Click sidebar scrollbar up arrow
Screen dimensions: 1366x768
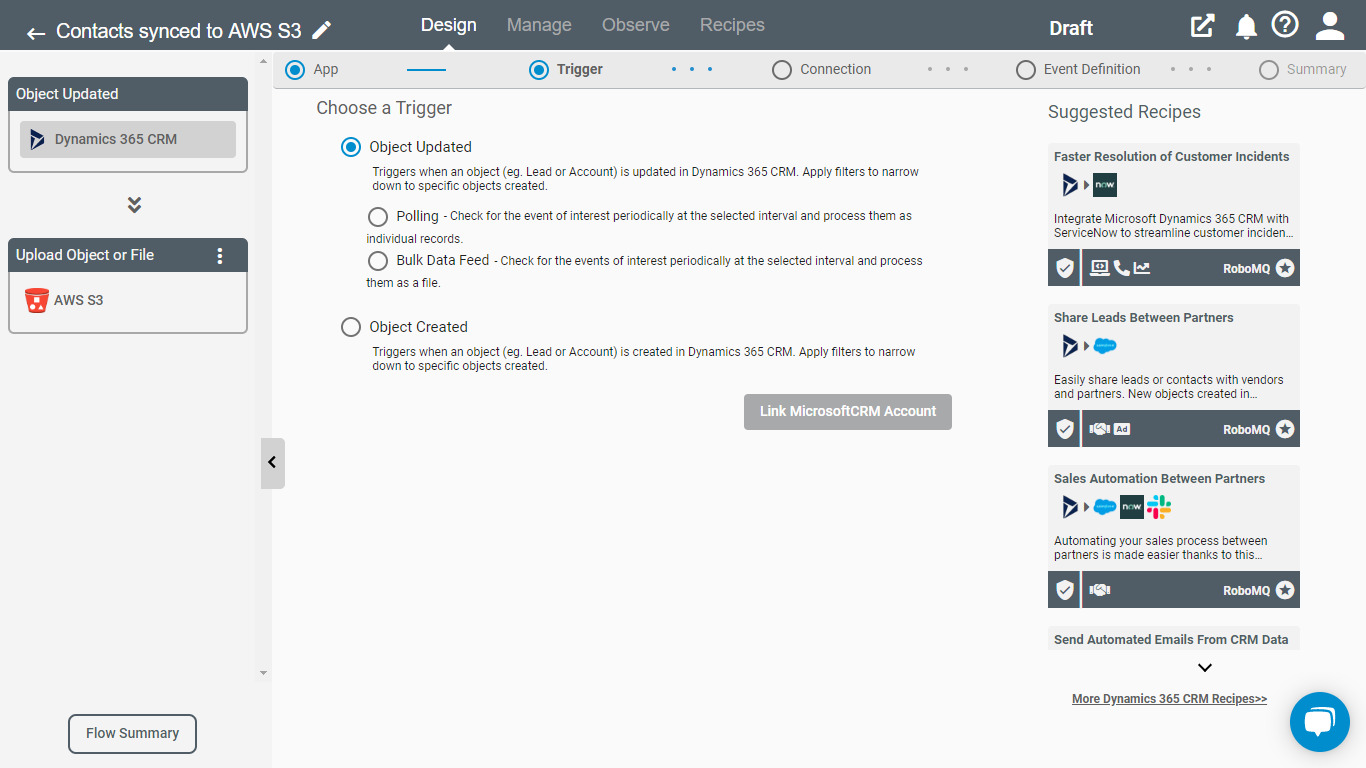pos(264,60)
